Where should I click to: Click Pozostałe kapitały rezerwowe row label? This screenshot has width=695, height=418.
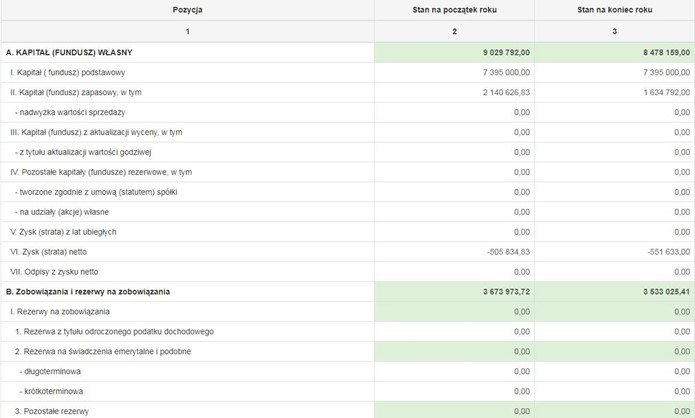click(x=101, y=172)
